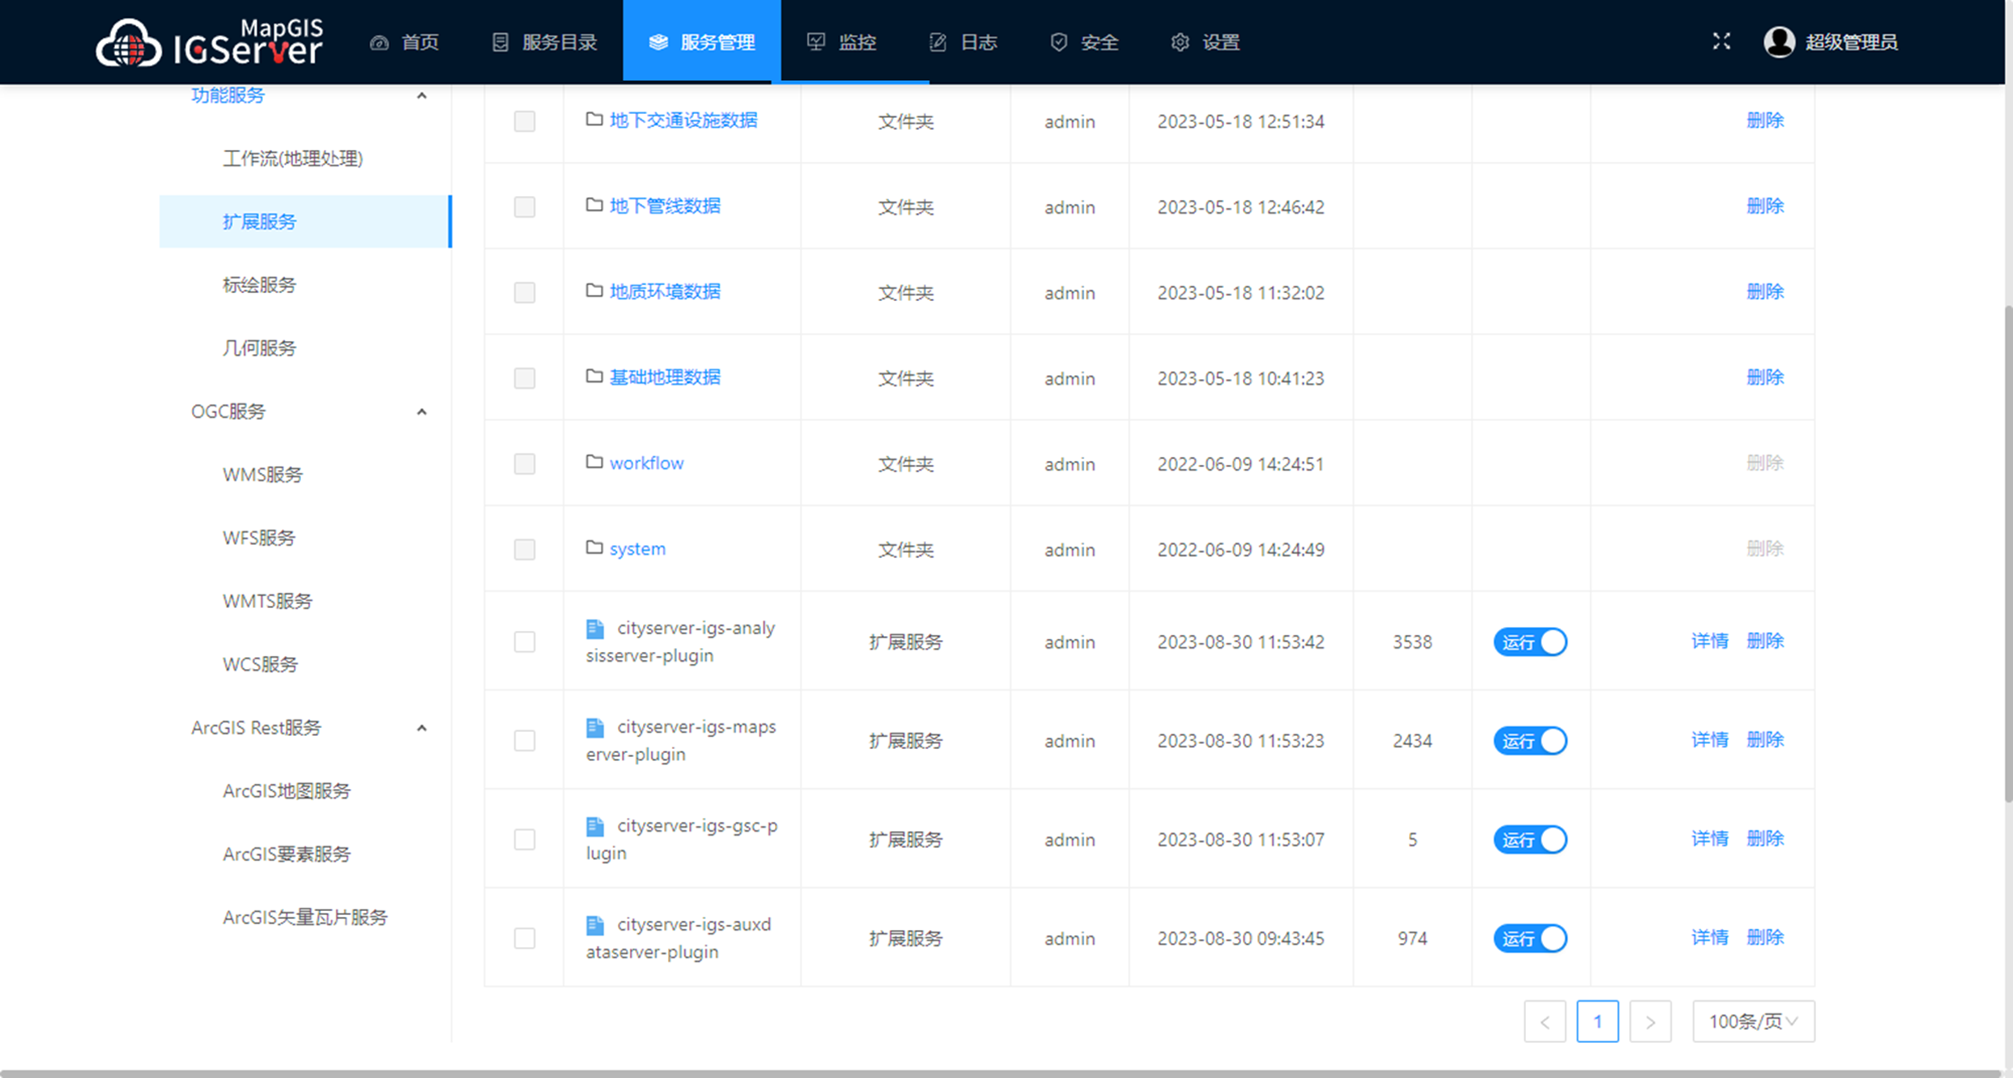The width and height of the screenshot is (2013, 1078).
Task: Open the 设置 tab
Action: click(x=1206, y=42)
